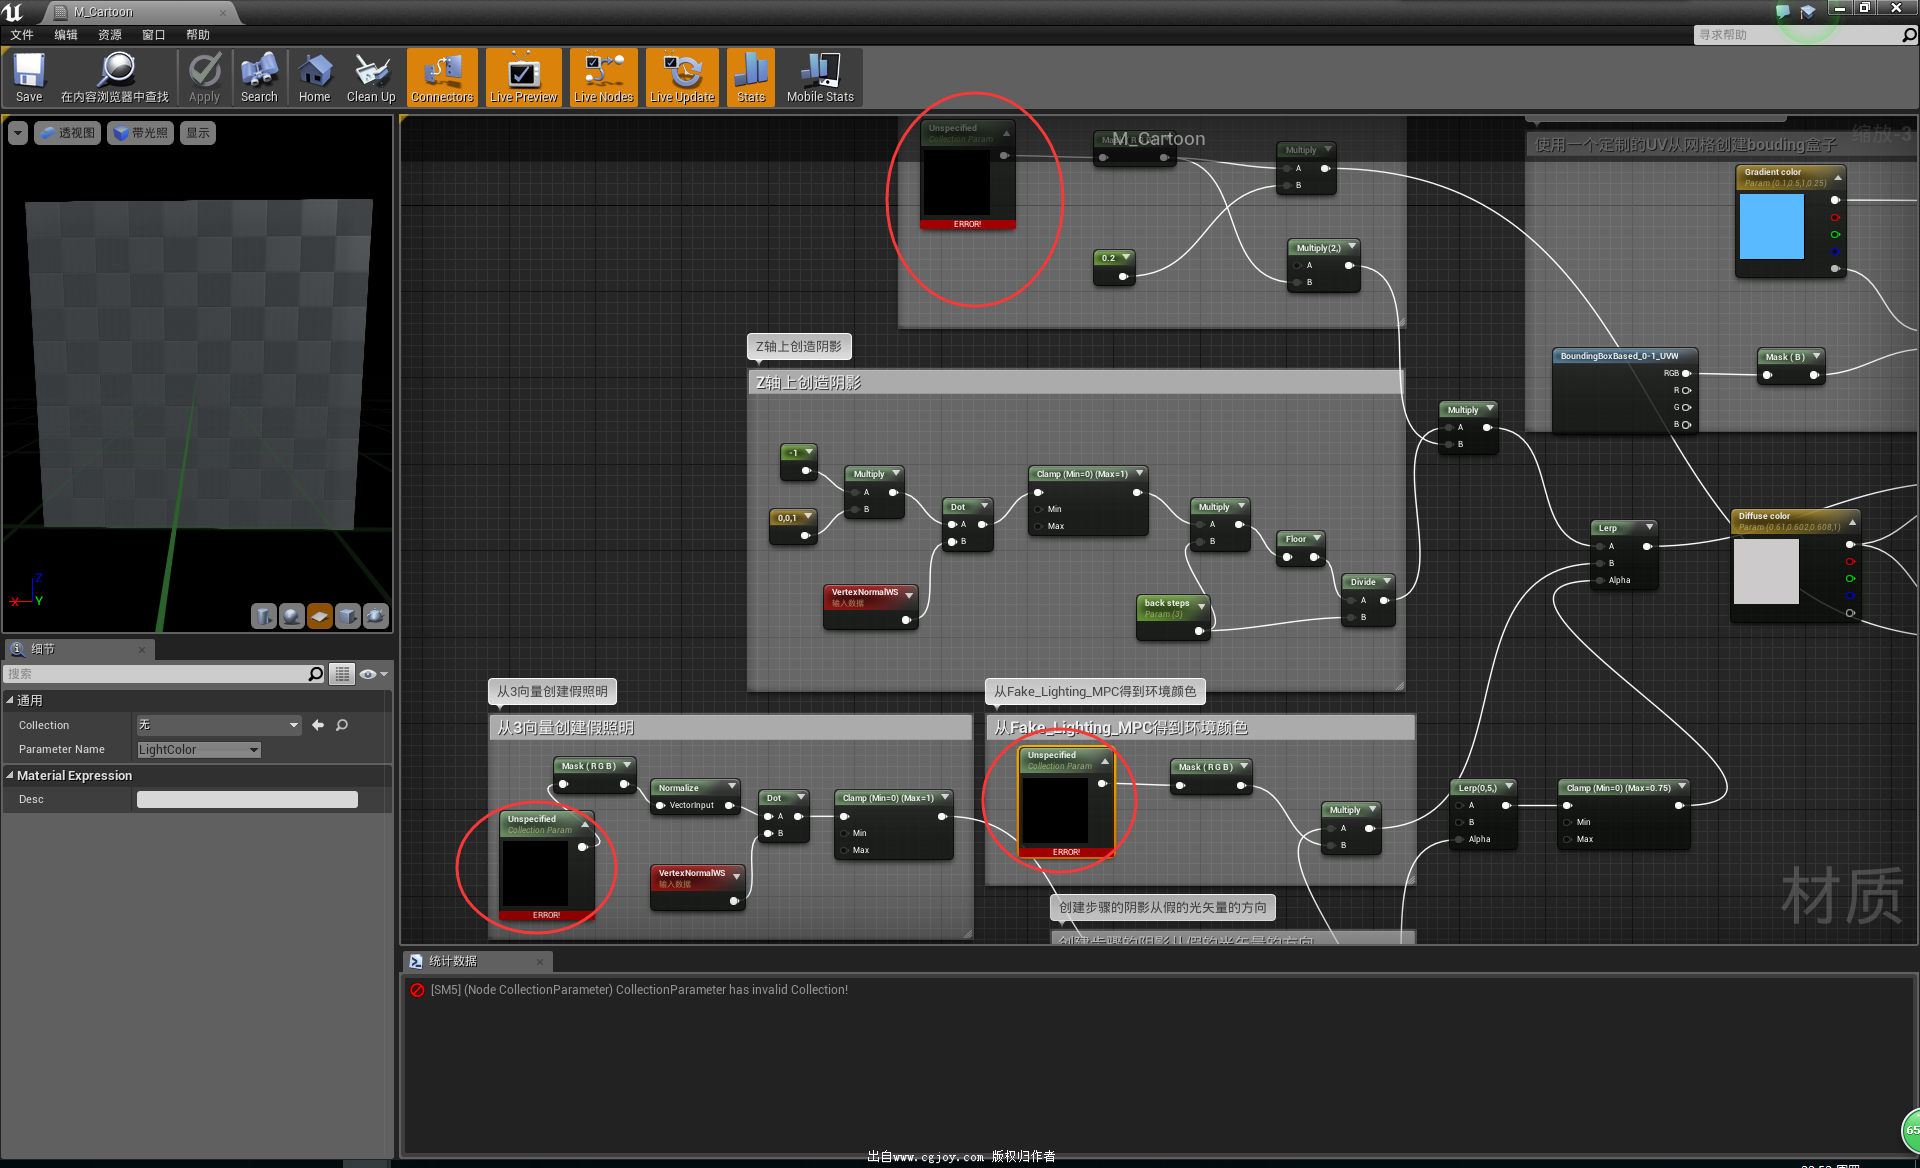Image resolution: width=1920 pixels, height=1168 pixels.
Task: Open the 文件 menu
Action: coord(22,35)
